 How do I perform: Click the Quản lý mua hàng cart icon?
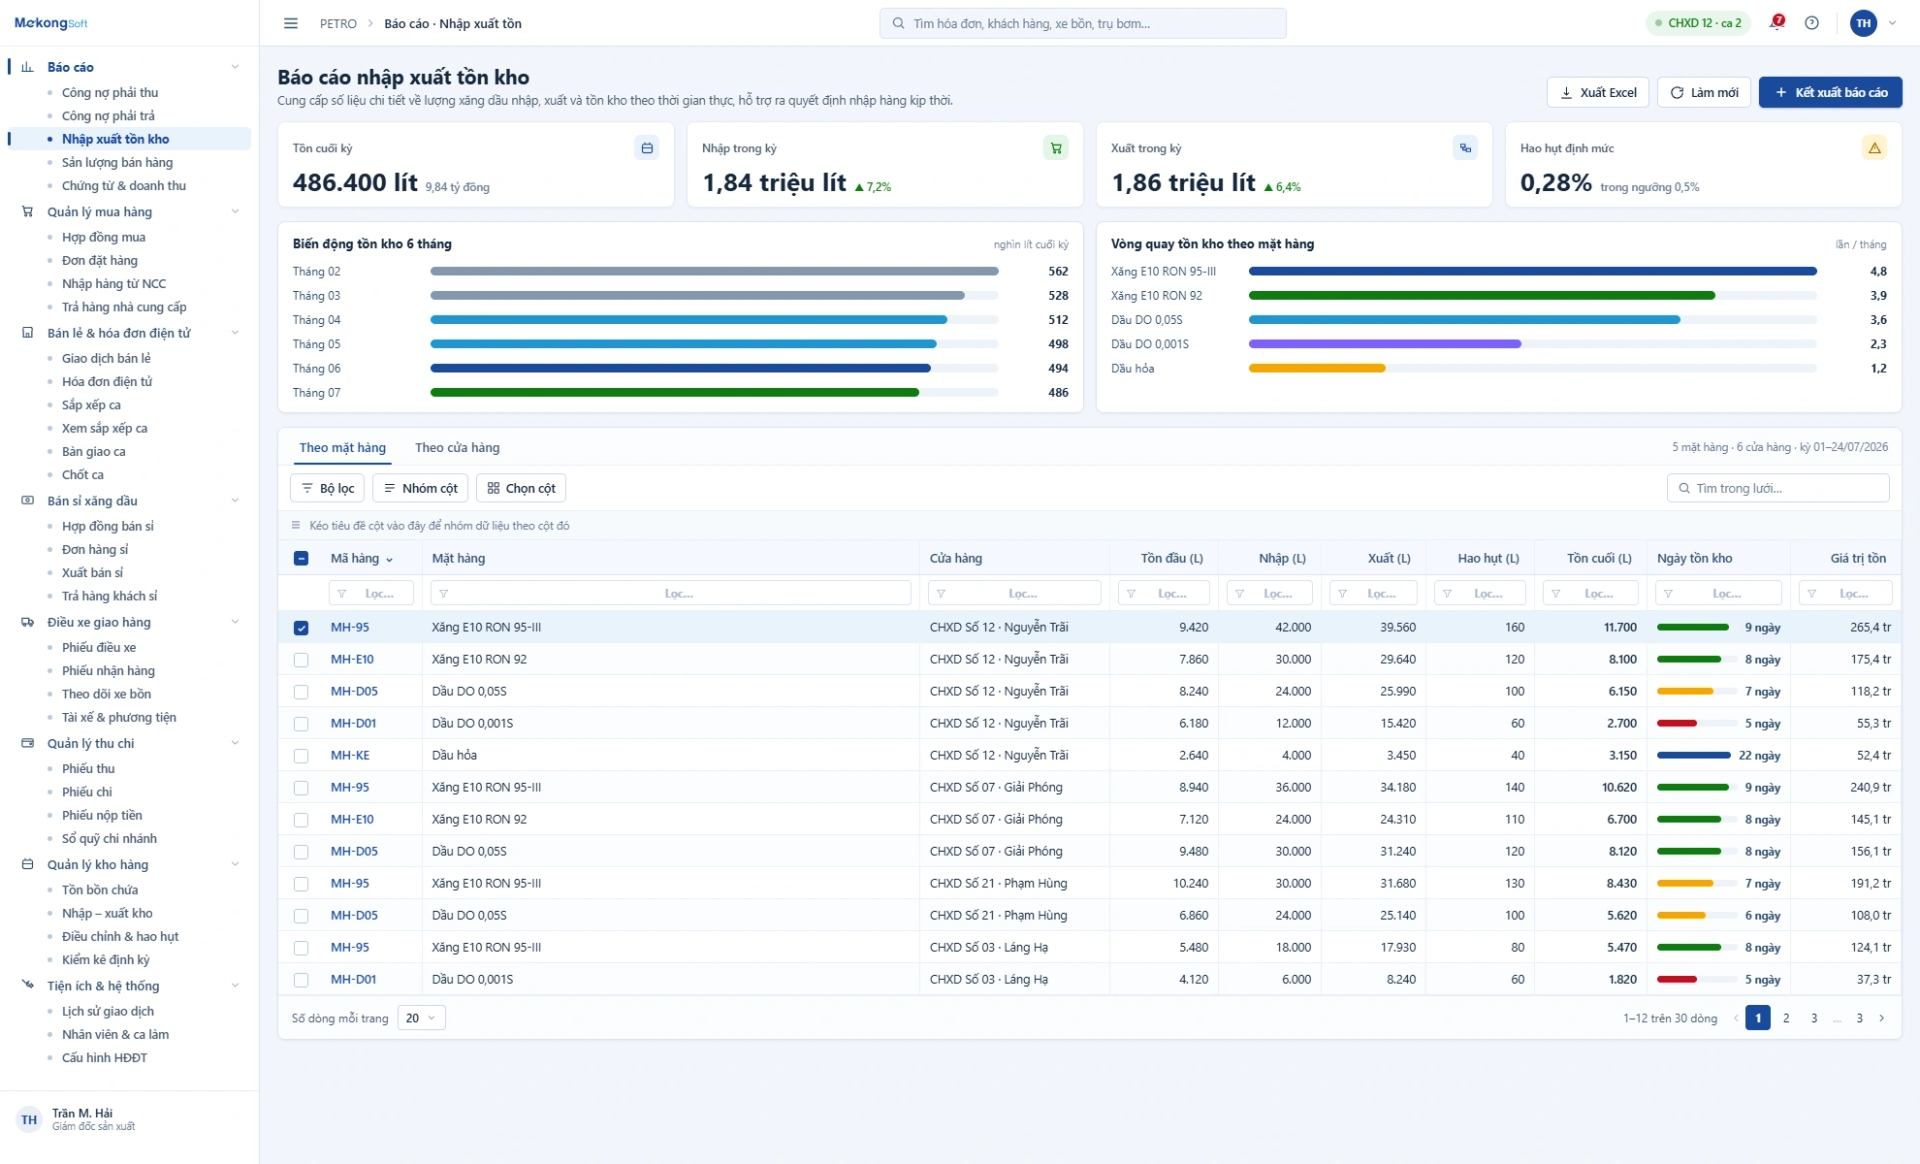click(x=28, y=212)
